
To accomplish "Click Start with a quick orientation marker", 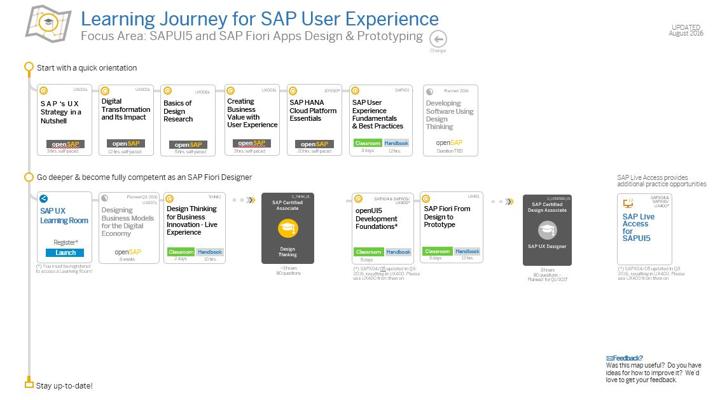I will pyautogui.click(x=28, y=68).
